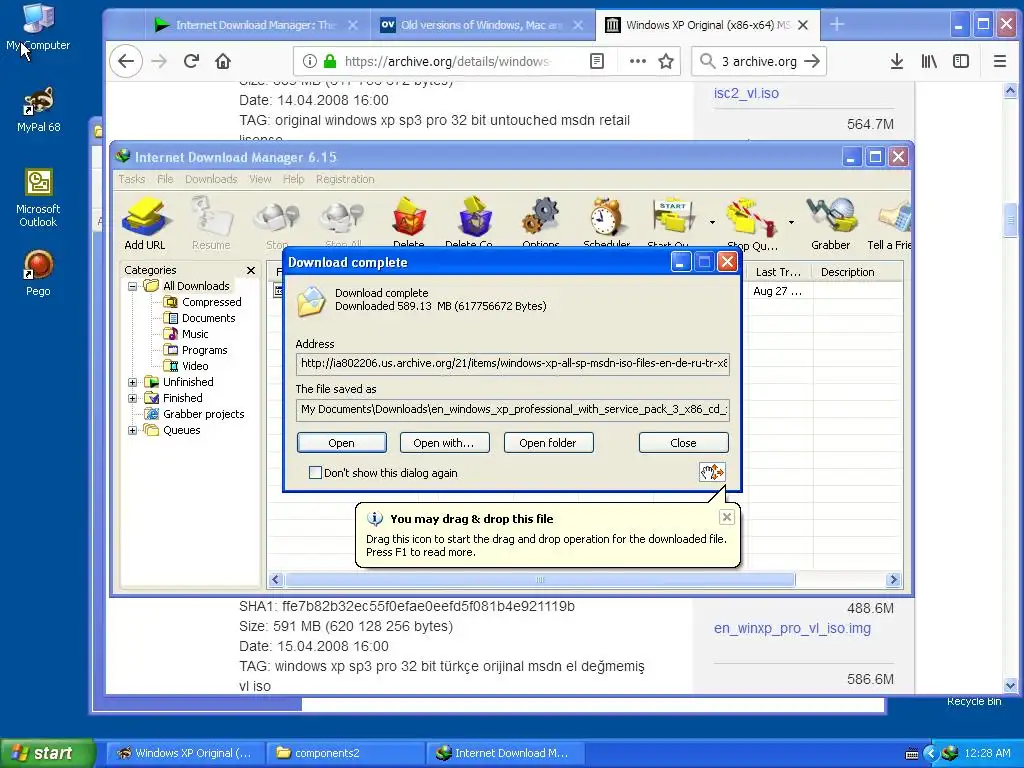Click the Delete Completed toolbar icon

click(475, 223)
